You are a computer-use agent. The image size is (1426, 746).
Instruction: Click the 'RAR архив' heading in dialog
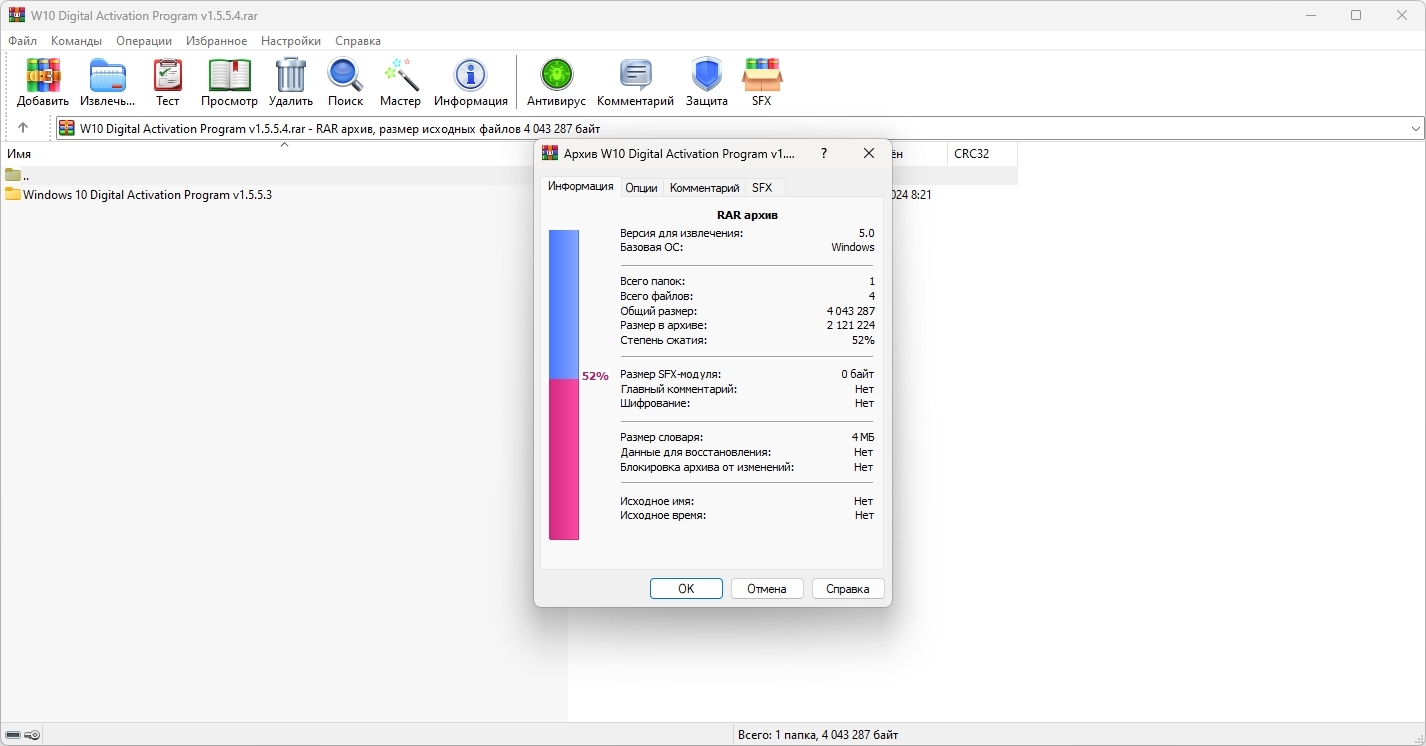coord(747,215)
